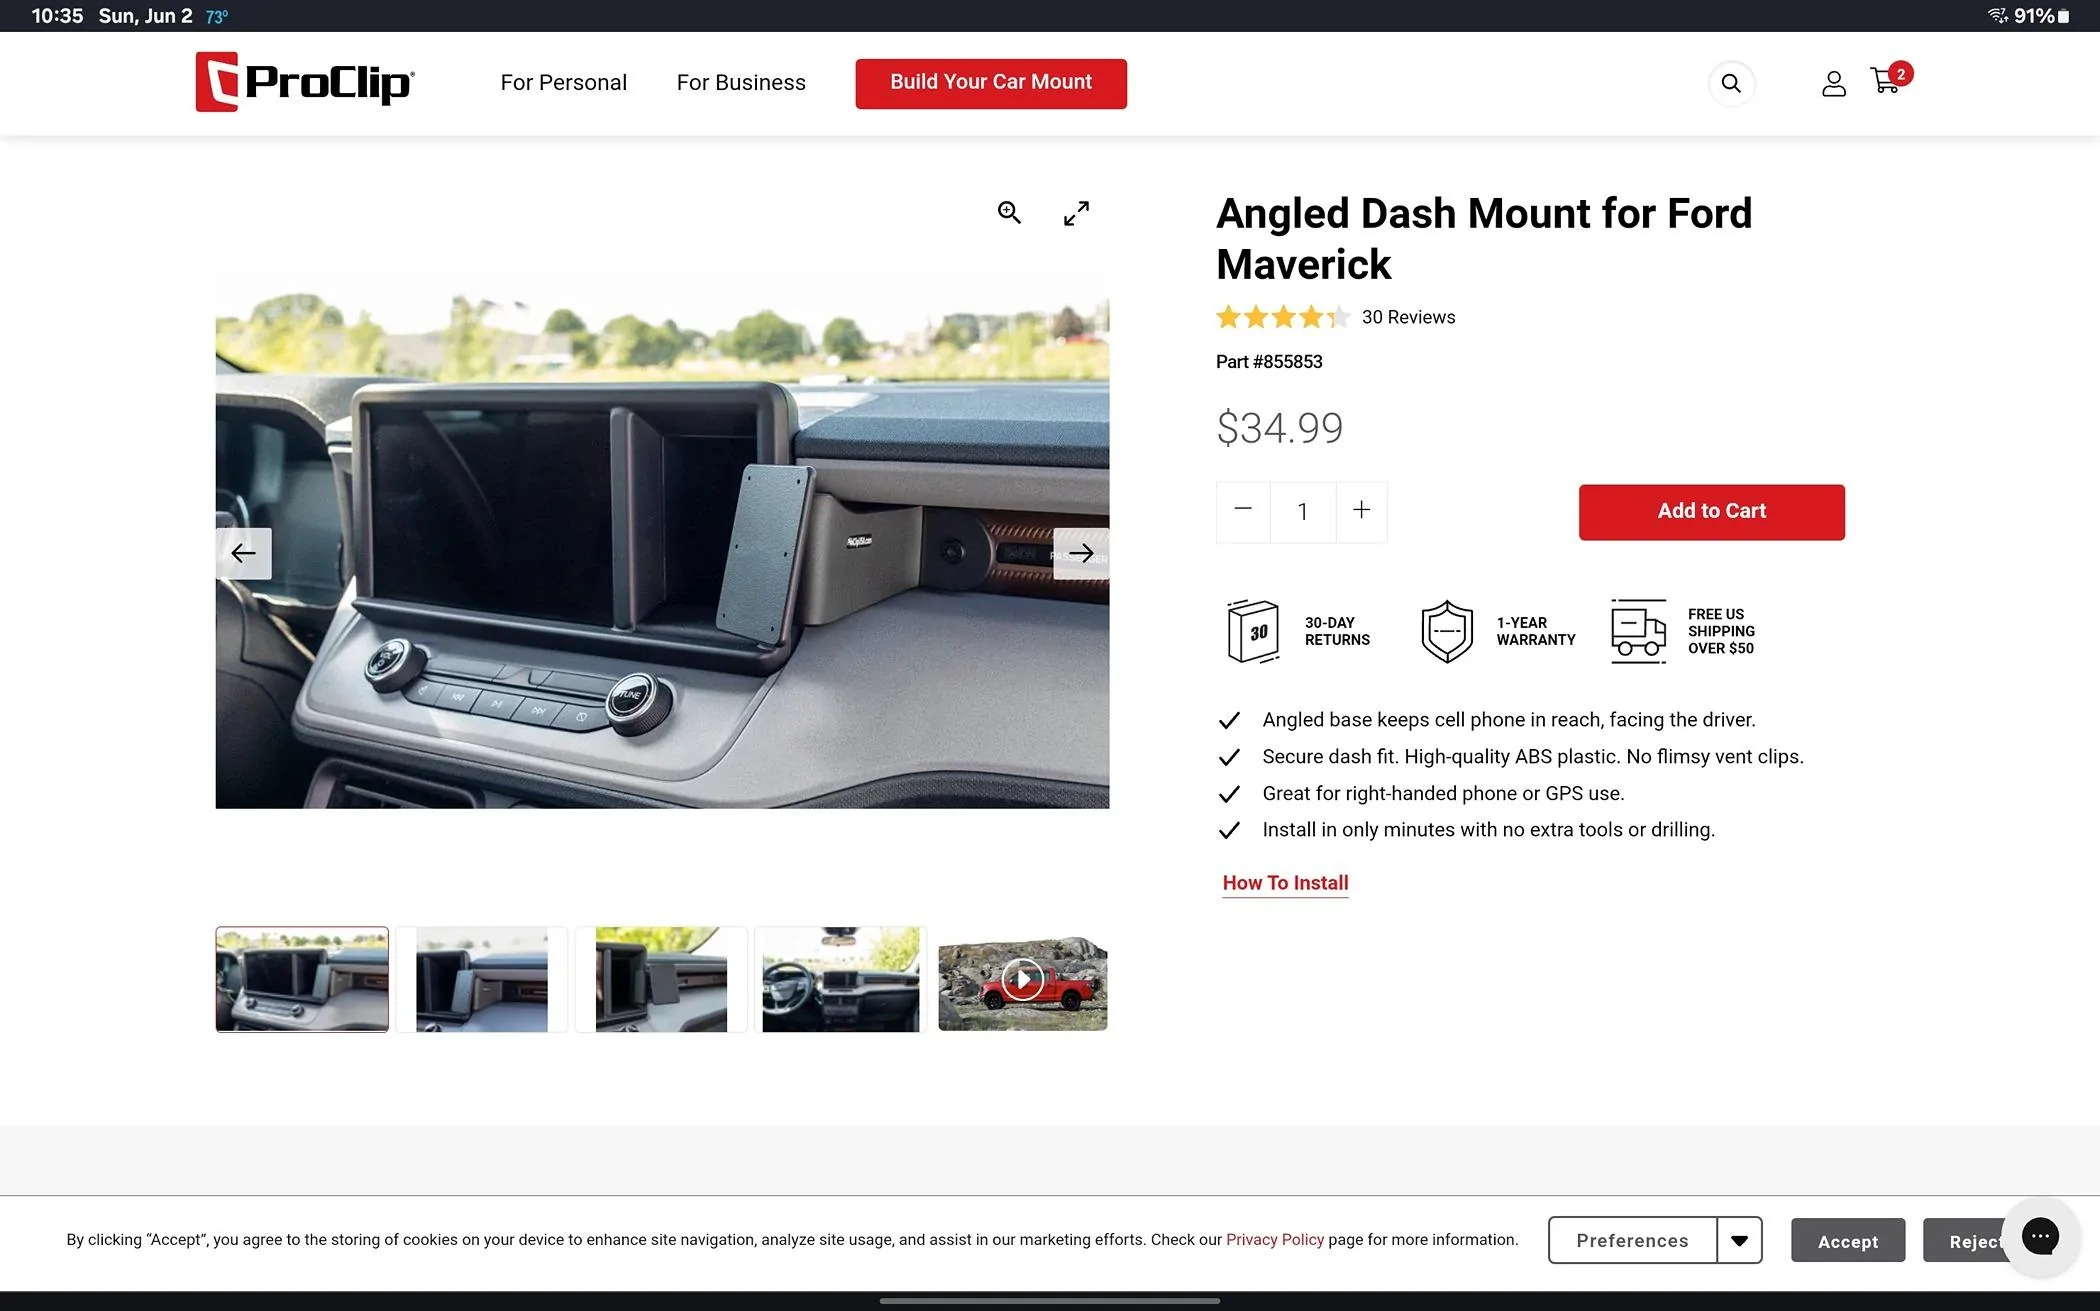Screen dimensions: 2100x1311
Task: Open the ProClip logo home link
Action: [305, 82]
